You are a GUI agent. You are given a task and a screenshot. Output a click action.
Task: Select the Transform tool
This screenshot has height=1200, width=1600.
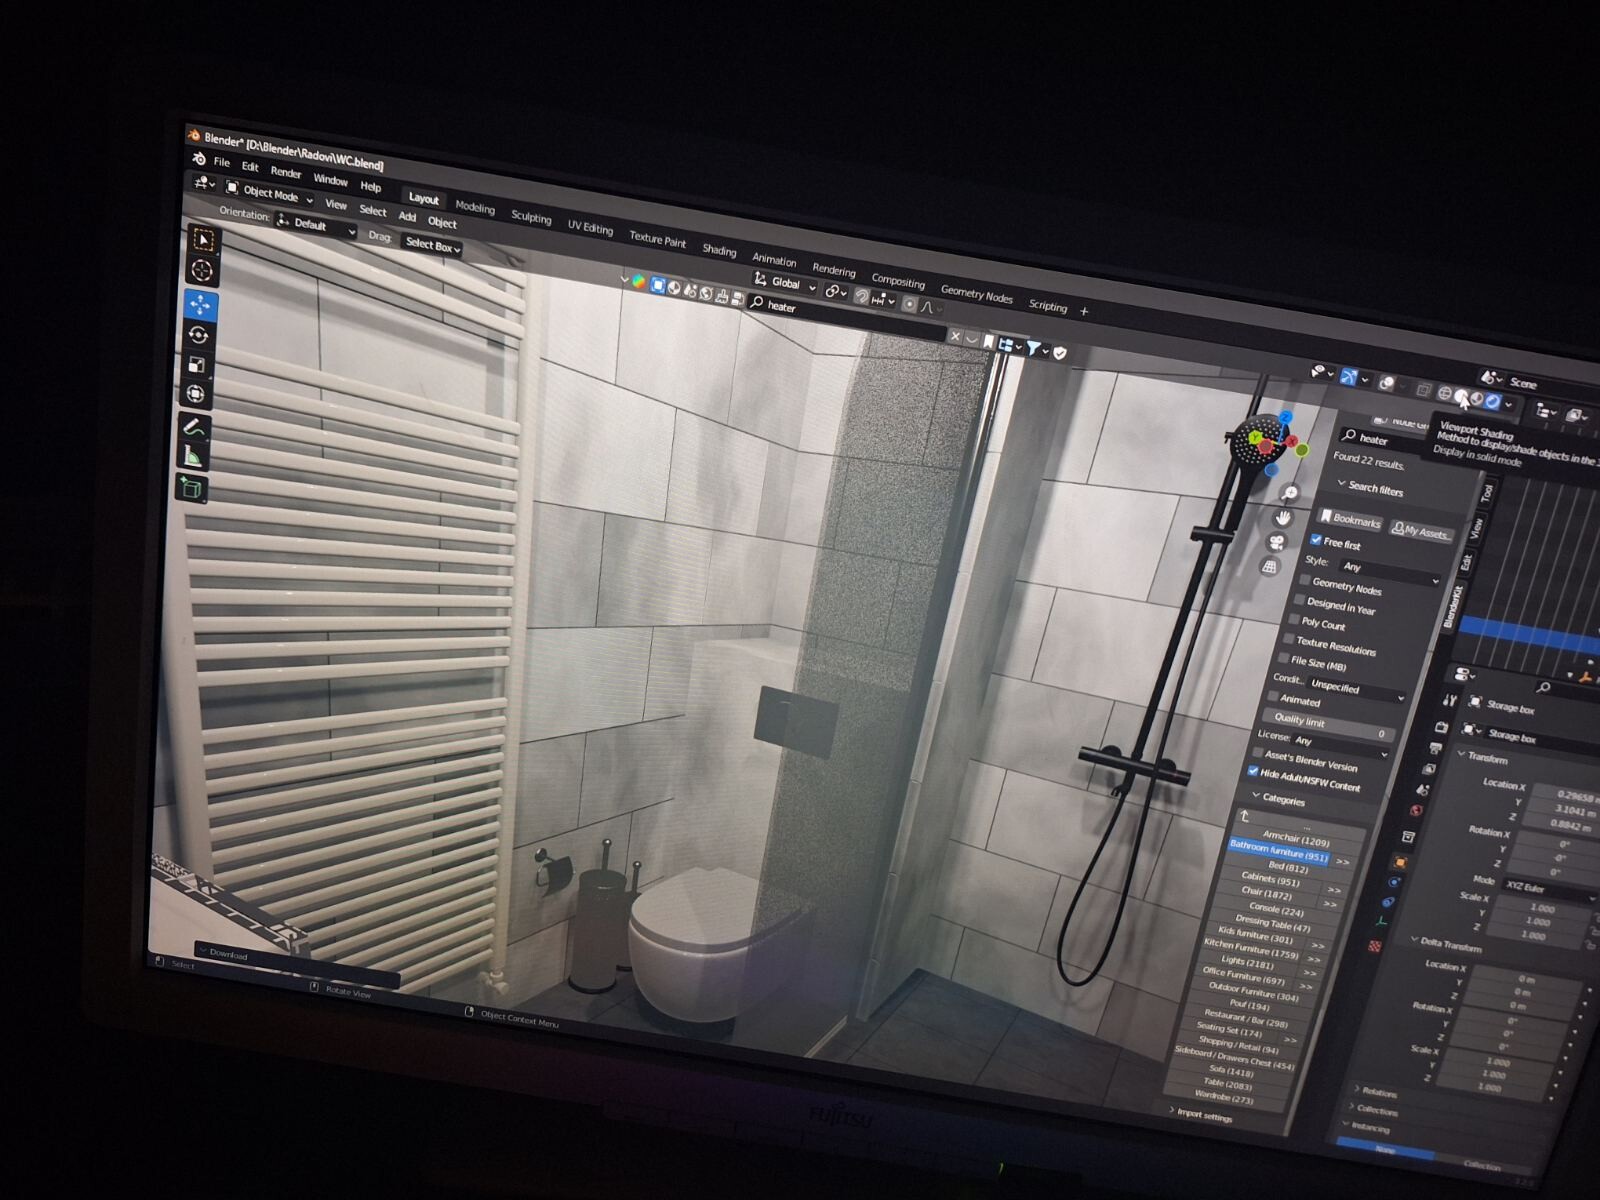click(195, 394)
